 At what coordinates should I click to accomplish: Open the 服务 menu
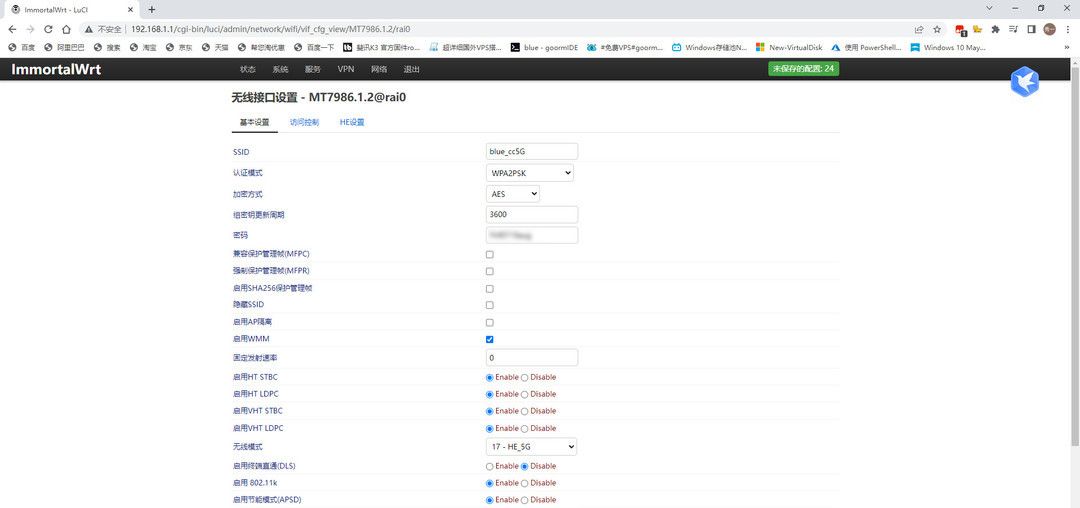click(x=313, y=69)
